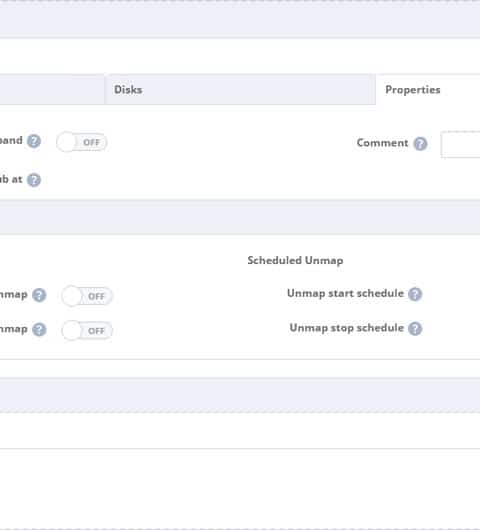This screenshot has height=530, width=480.
Task: Toggle the OFF switch next to 'band'
Action: pyautogui.click(x=81, y=142)
